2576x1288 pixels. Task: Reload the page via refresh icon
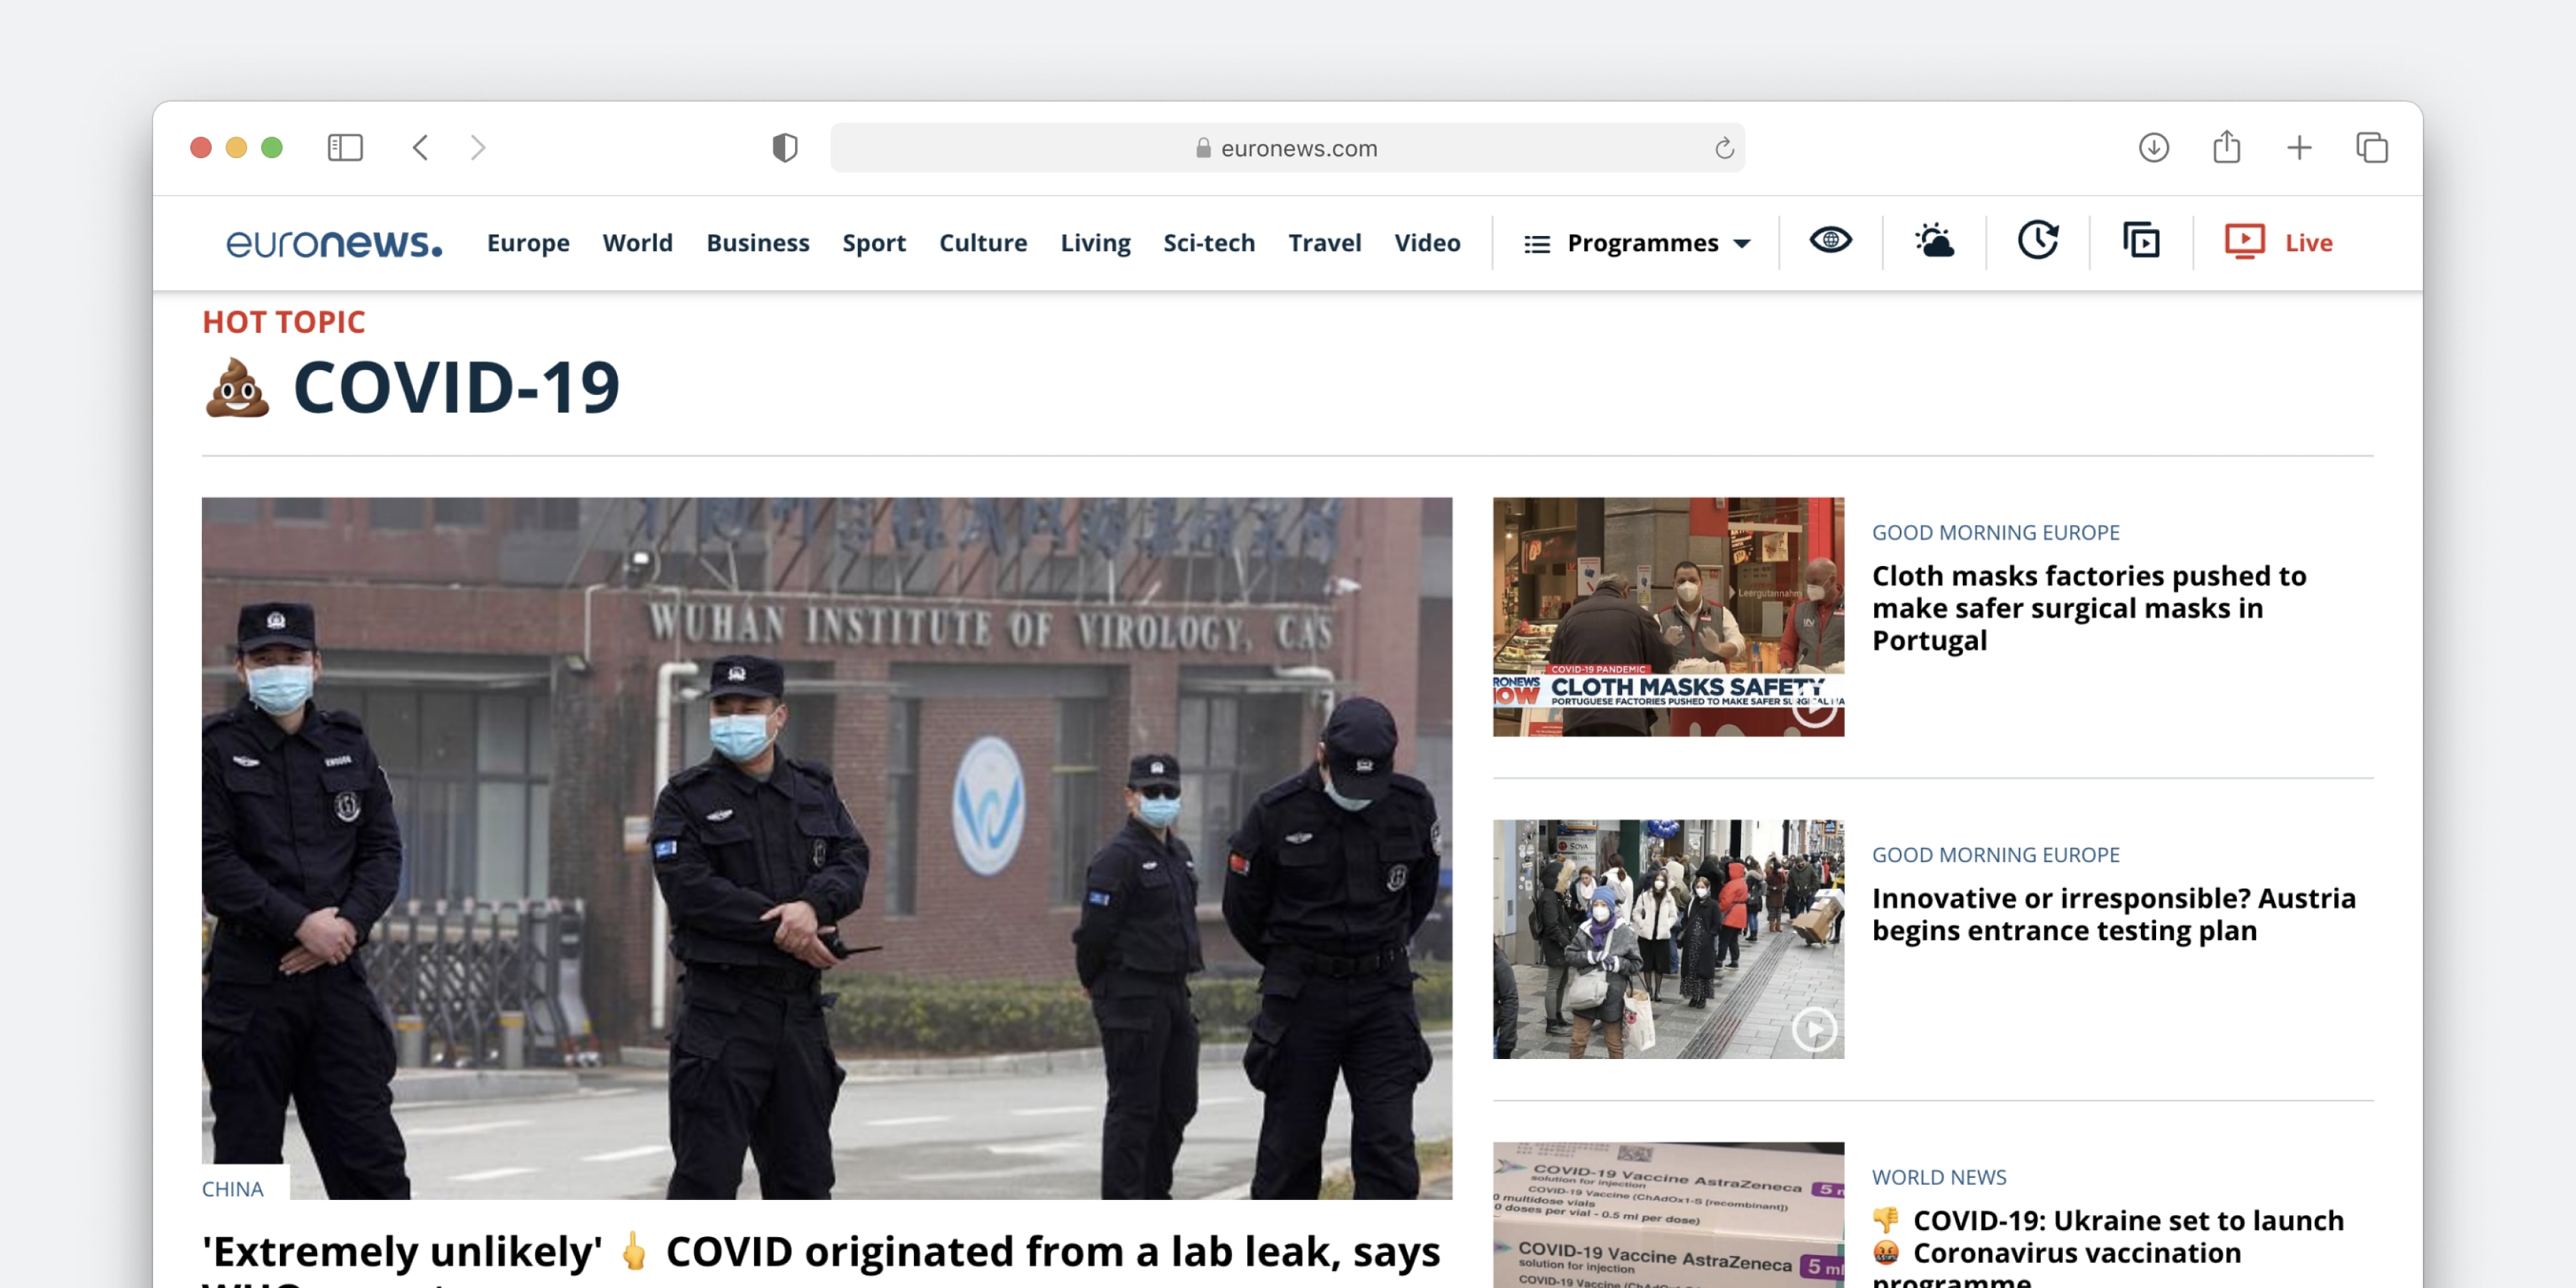(x=1724, y=148)
